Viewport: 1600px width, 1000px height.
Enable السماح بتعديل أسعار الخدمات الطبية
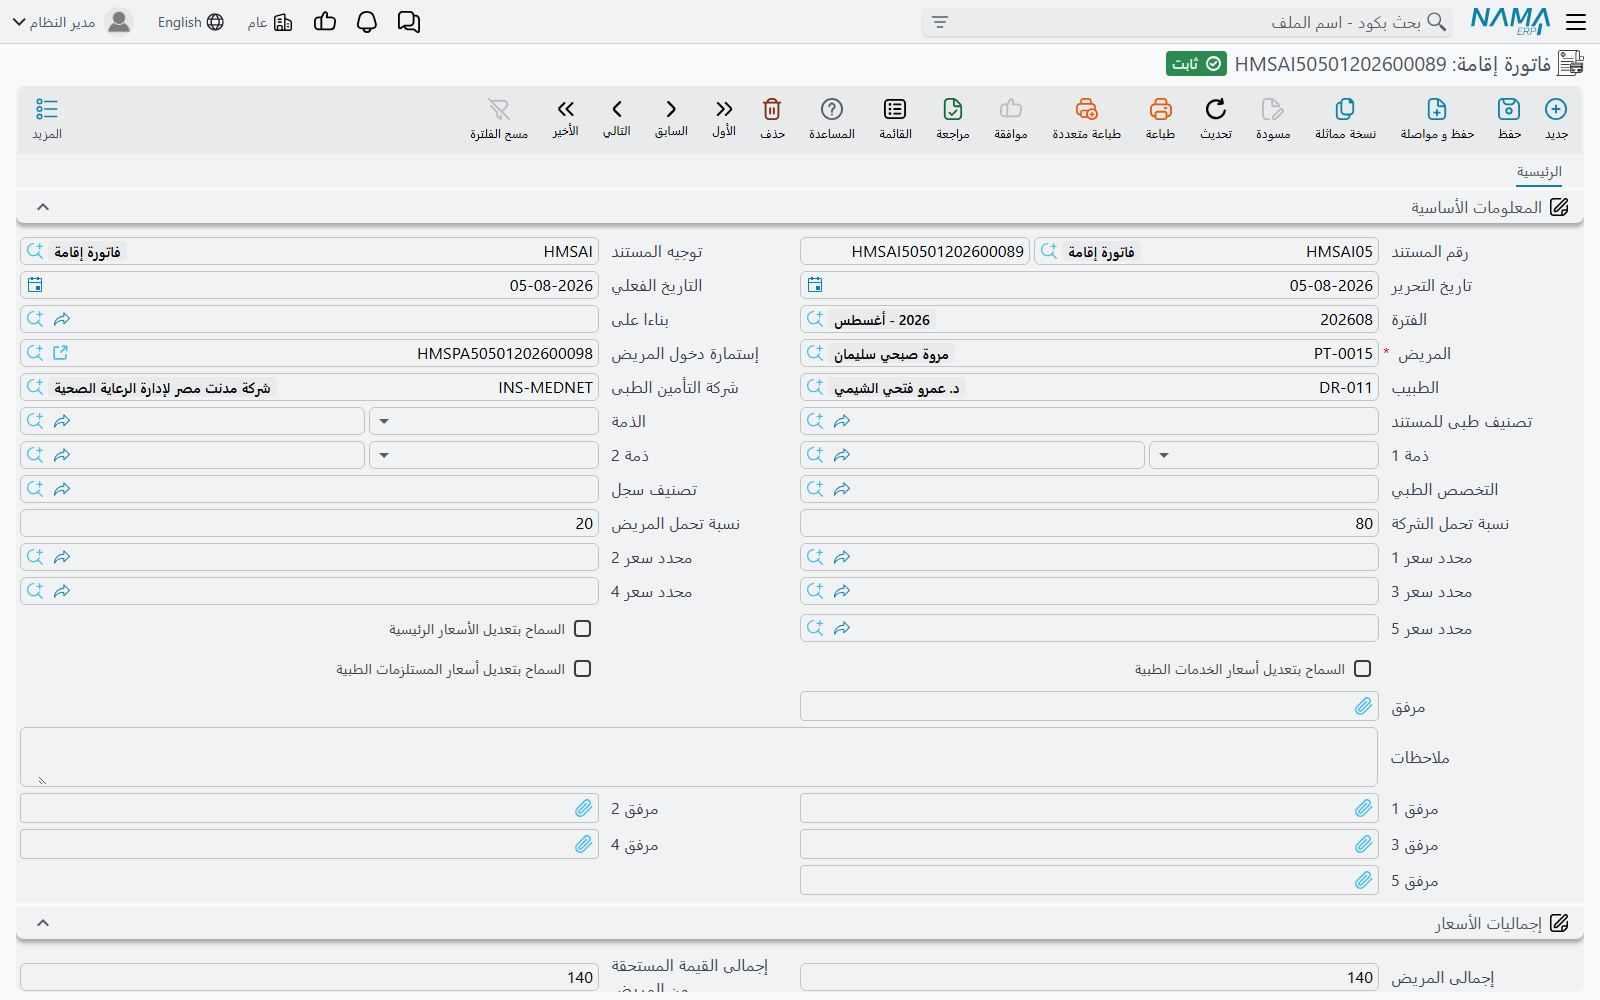click(x=1363, y=669)
